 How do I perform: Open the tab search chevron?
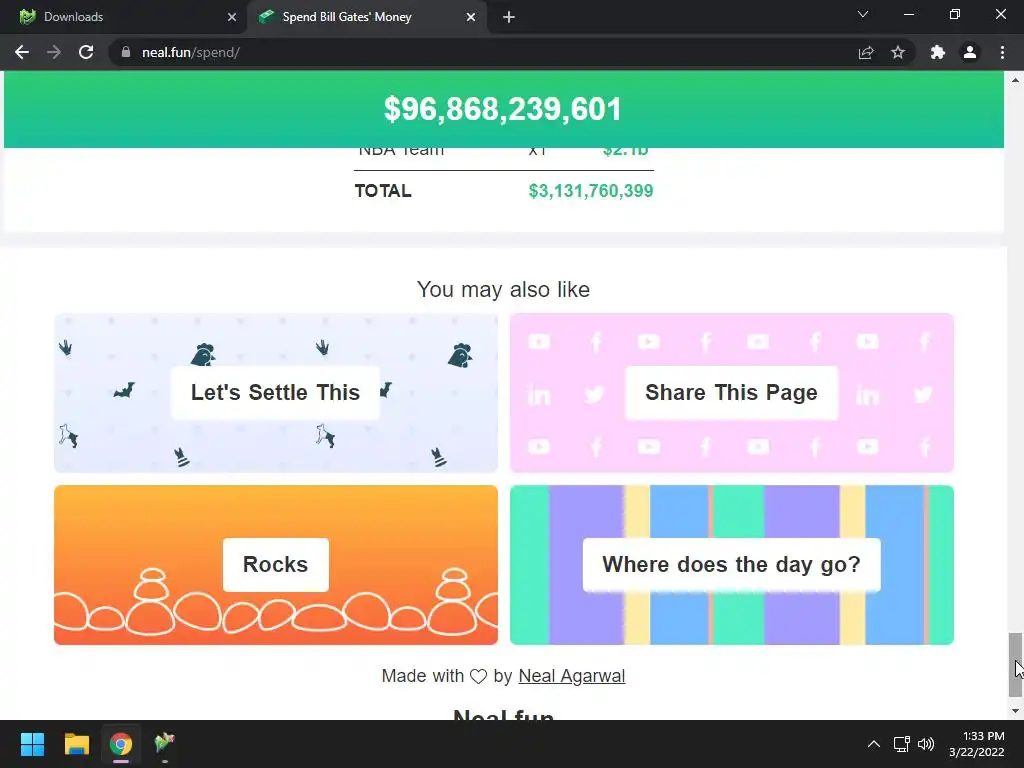(x=863, y=14)
